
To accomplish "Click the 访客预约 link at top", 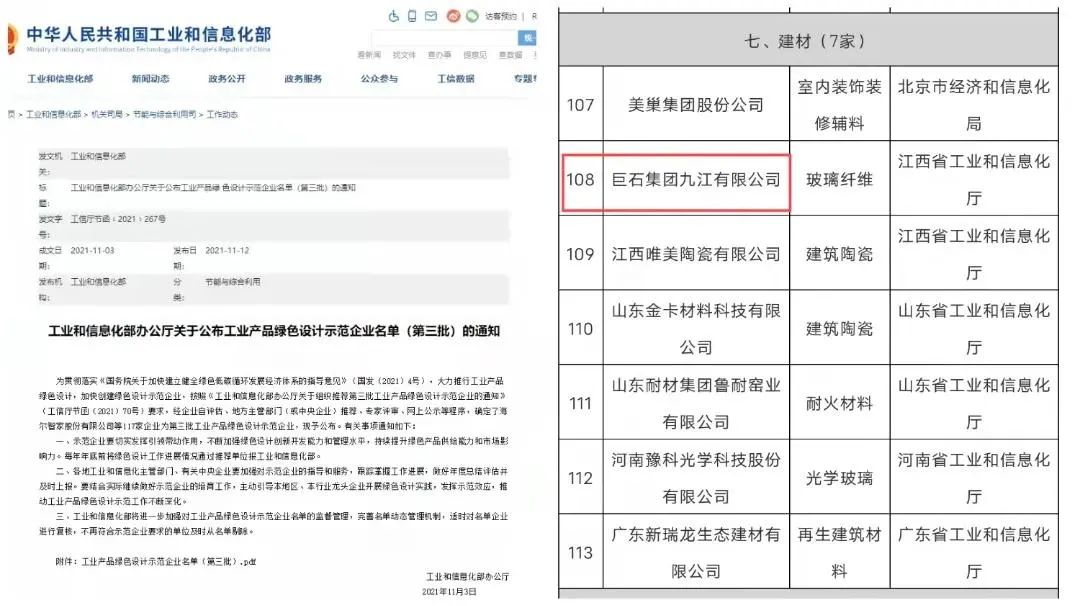I will pos(501,17).
